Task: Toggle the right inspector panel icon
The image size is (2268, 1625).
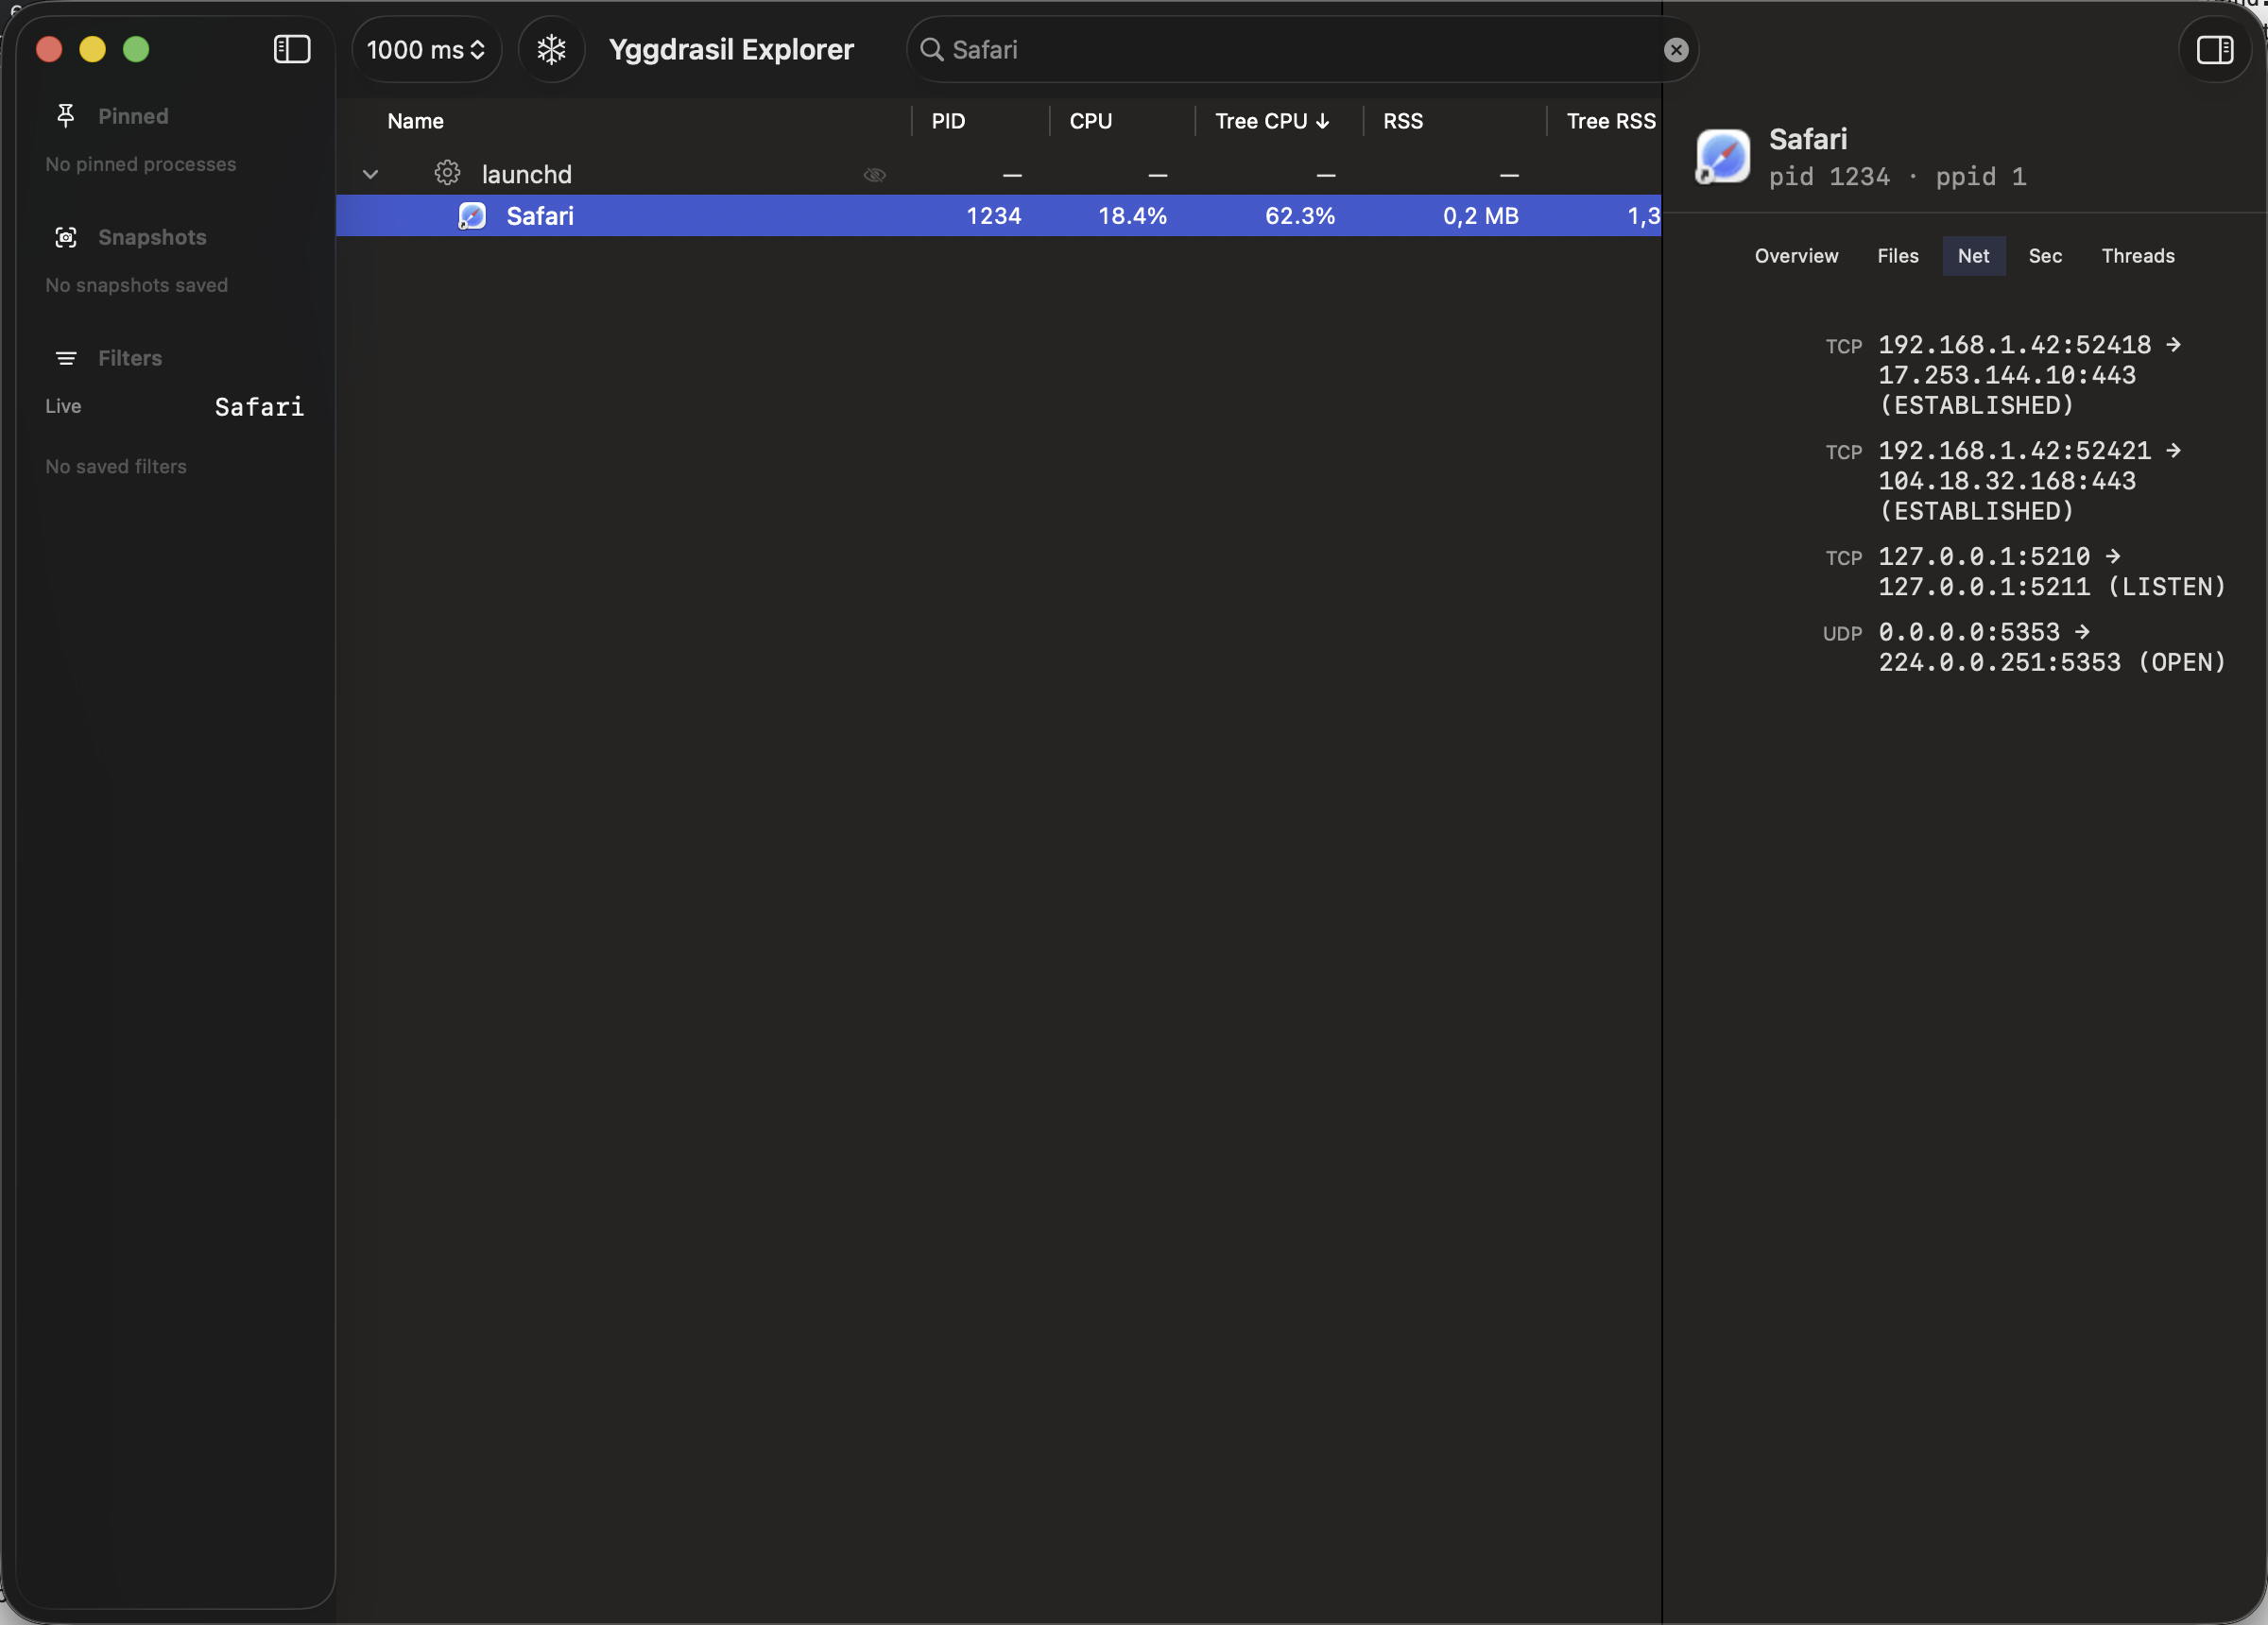Action: [2214, 49]
